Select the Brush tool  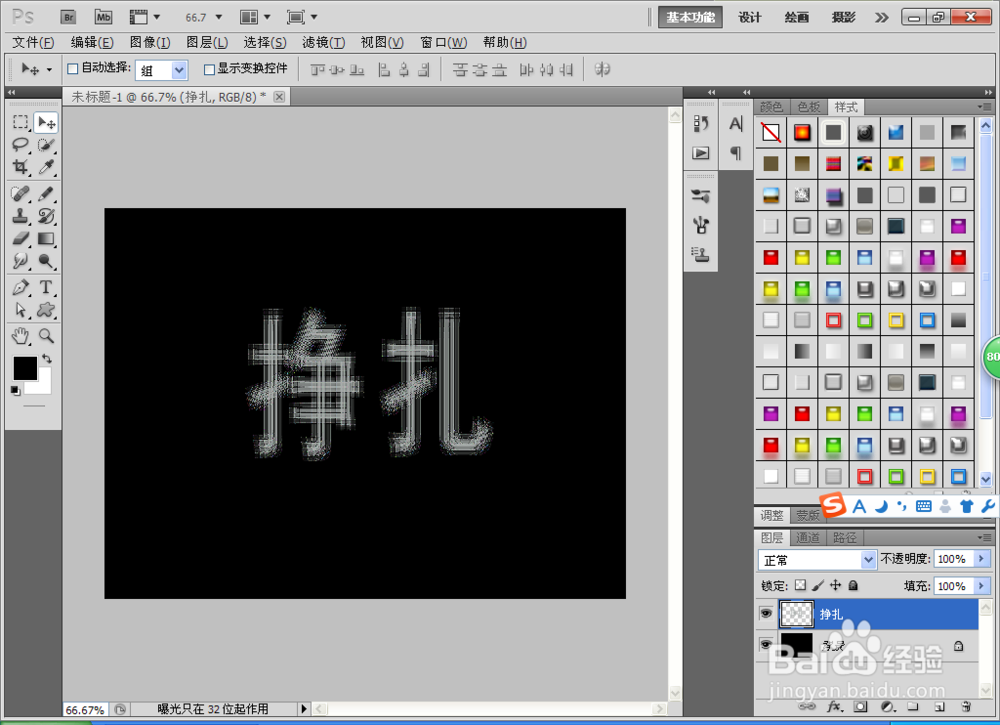tap(46, 194)
